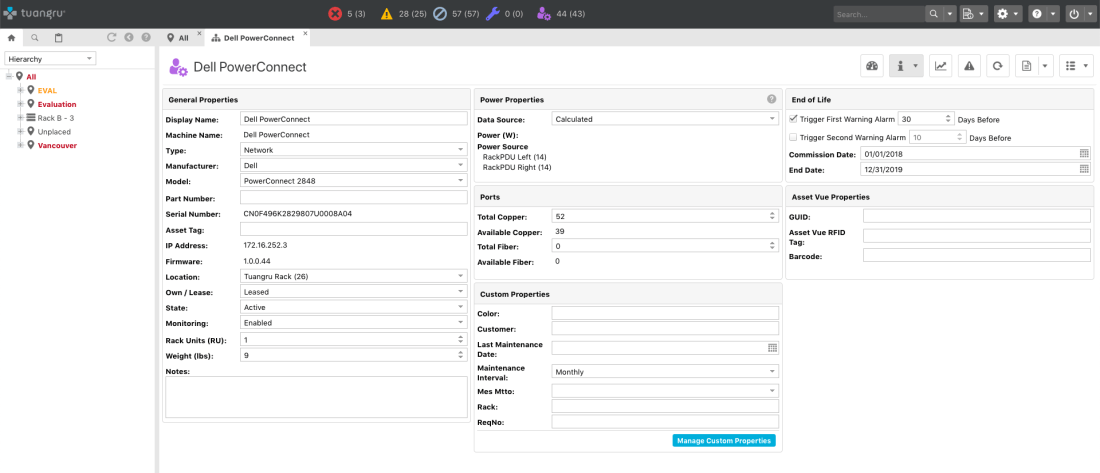This screenshot has width=1100, height=473.
Task: Open the Mes Mtto dropdown
Action: pos(665,390)
